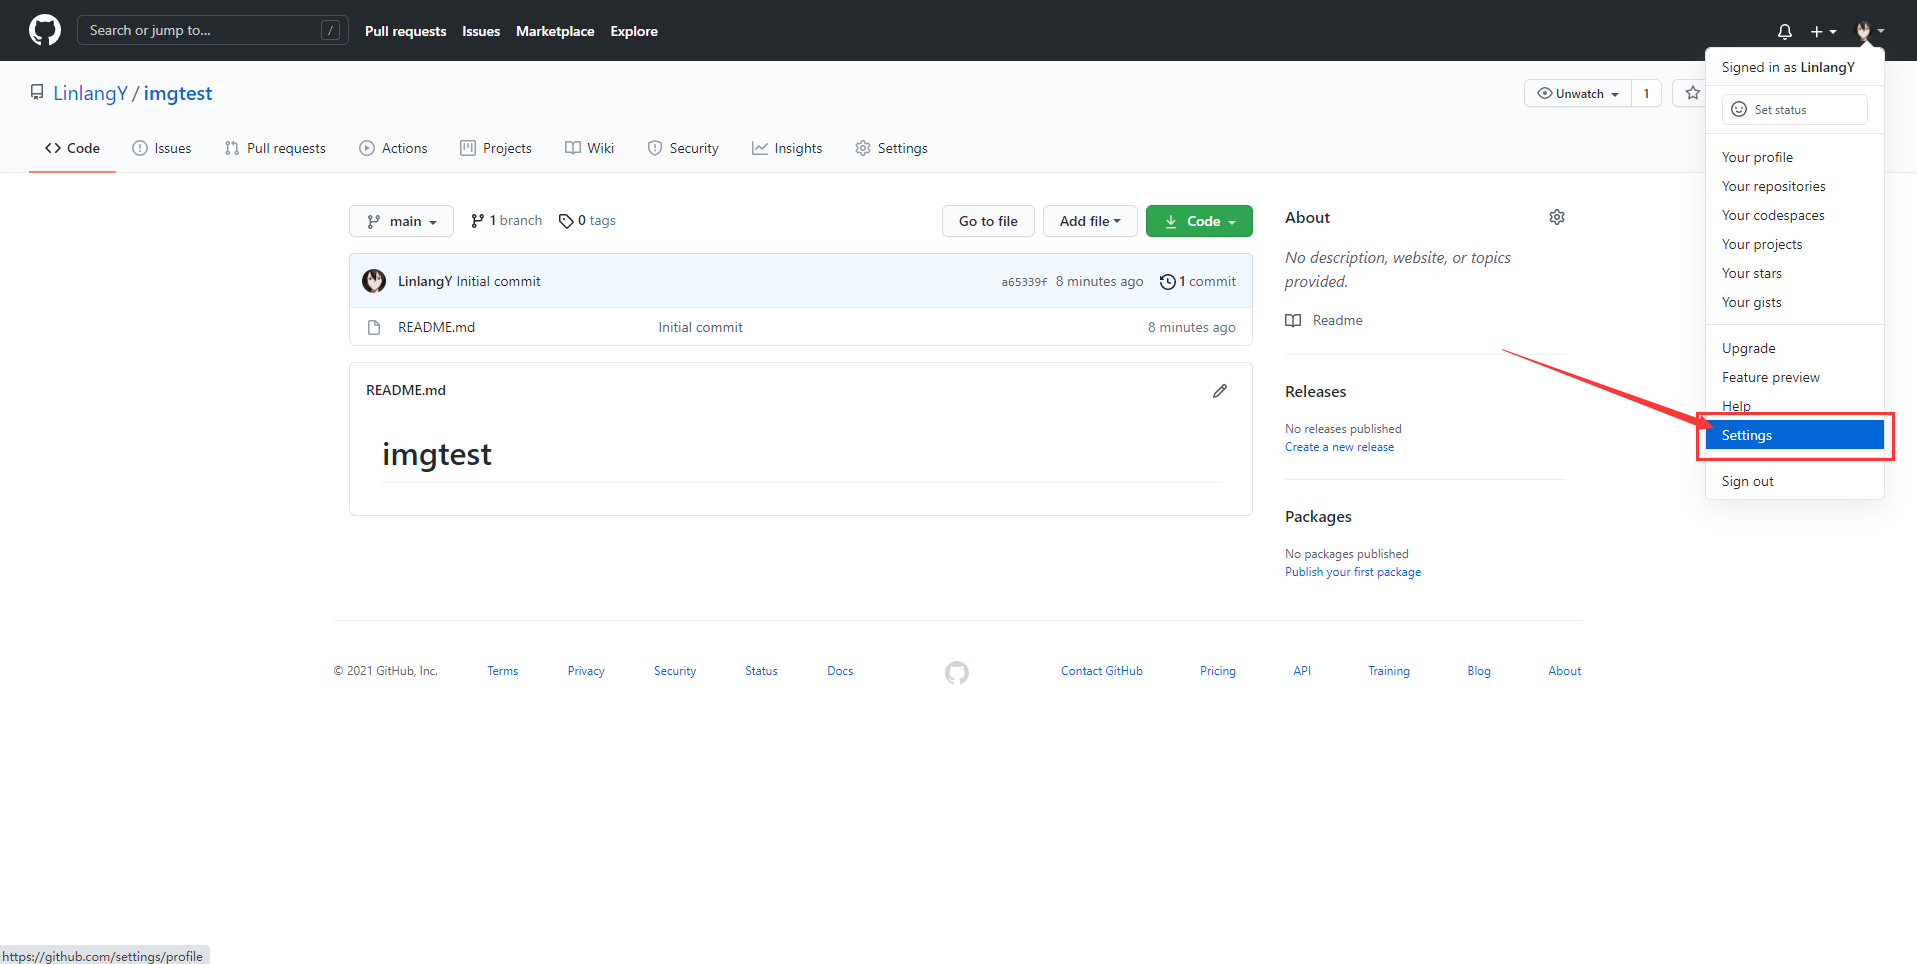
Task: Click Set status in user menu
Action: pos(1794,109)
